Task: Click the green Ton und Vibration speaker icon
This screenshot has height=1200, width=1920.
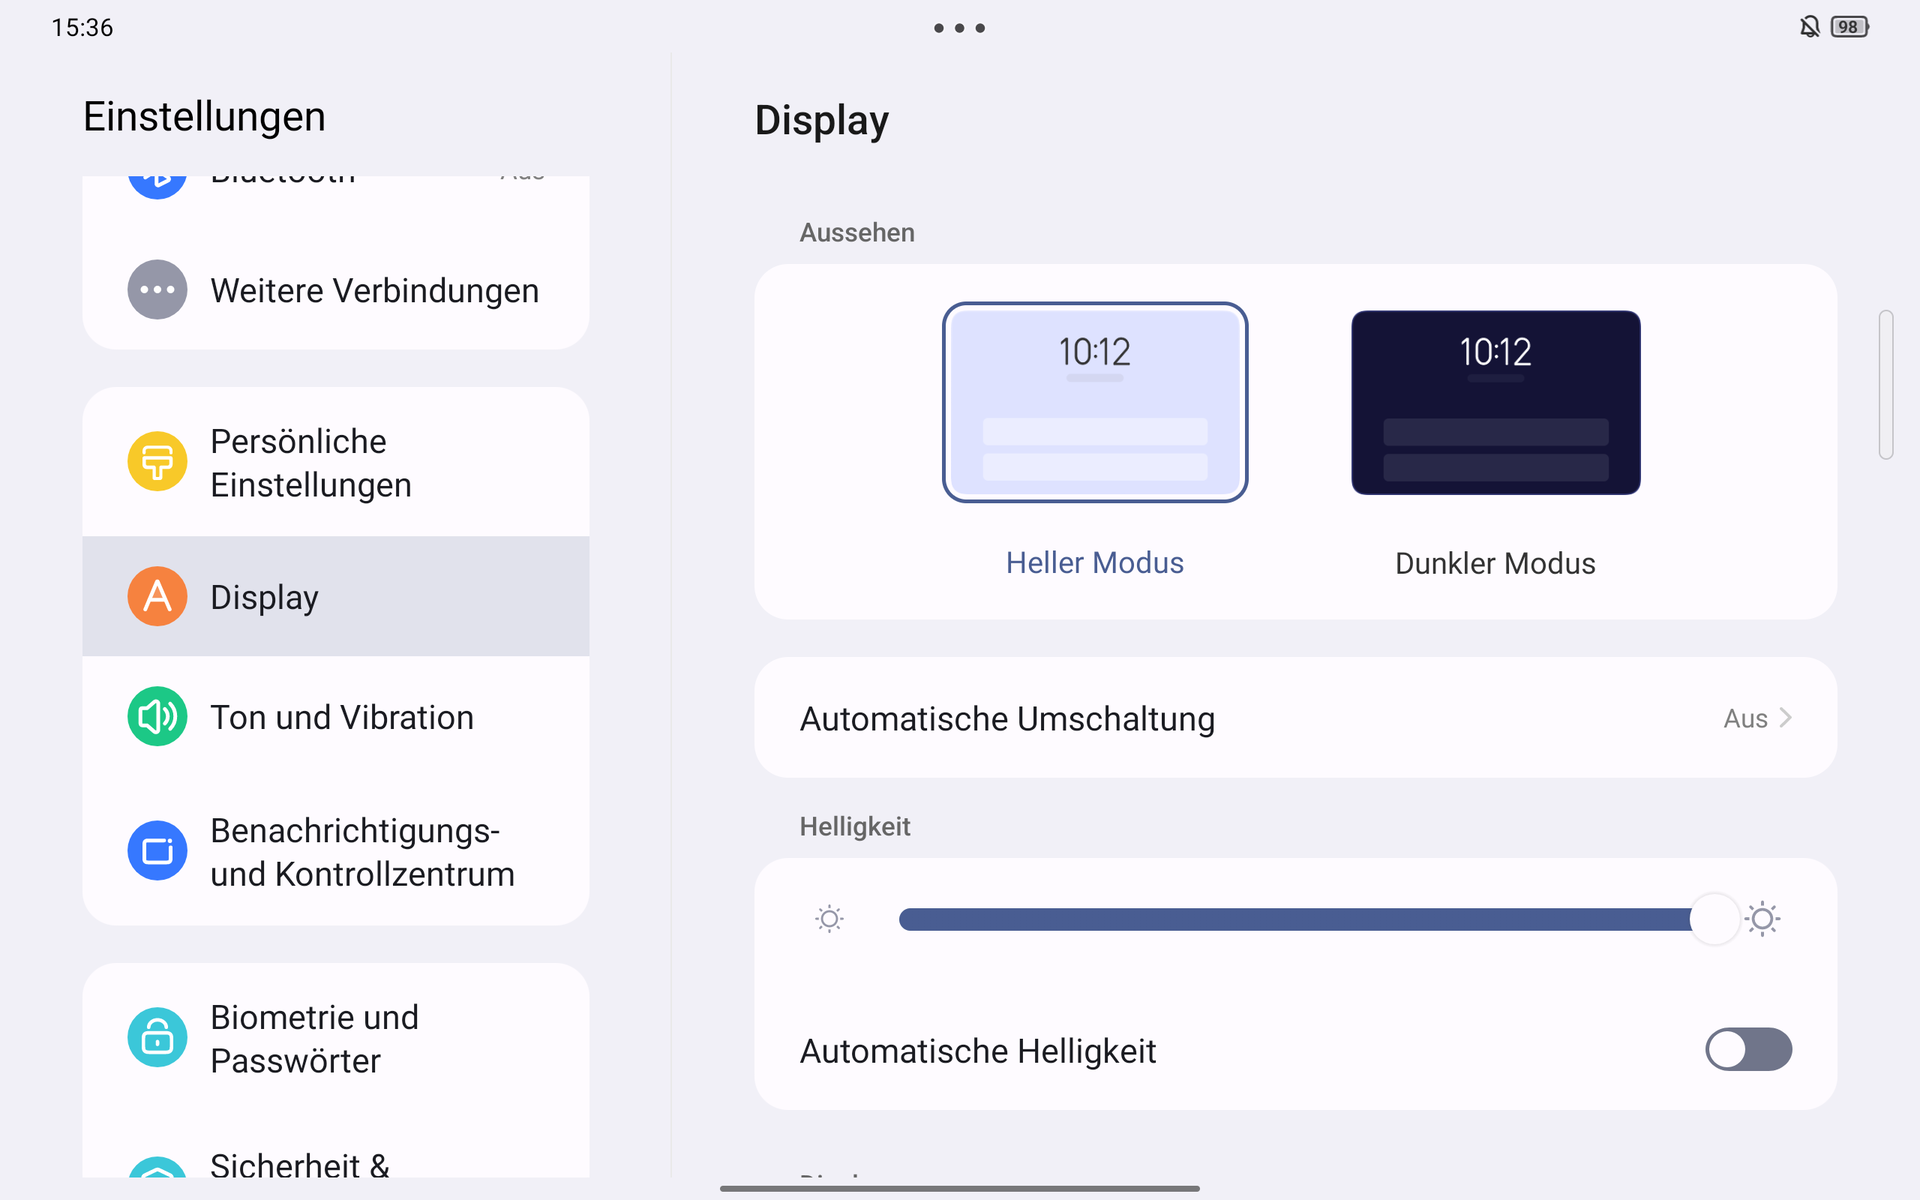Action: click(157, 716)
